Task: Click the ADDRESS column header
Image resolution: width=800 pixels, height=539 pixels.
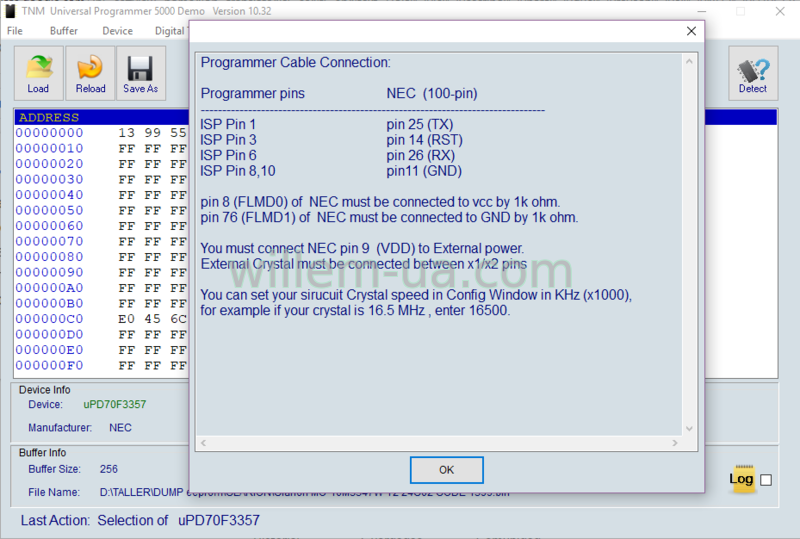Action: click(49, 117)
